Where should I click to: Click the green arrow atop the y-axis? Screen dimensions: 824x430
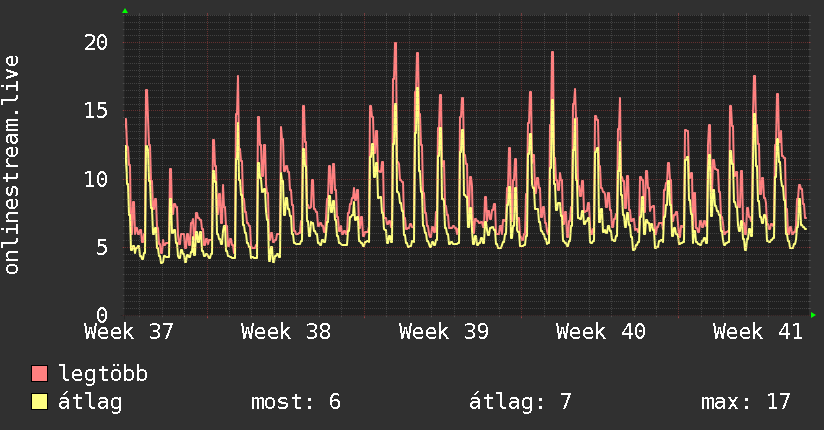click(125, 11)
